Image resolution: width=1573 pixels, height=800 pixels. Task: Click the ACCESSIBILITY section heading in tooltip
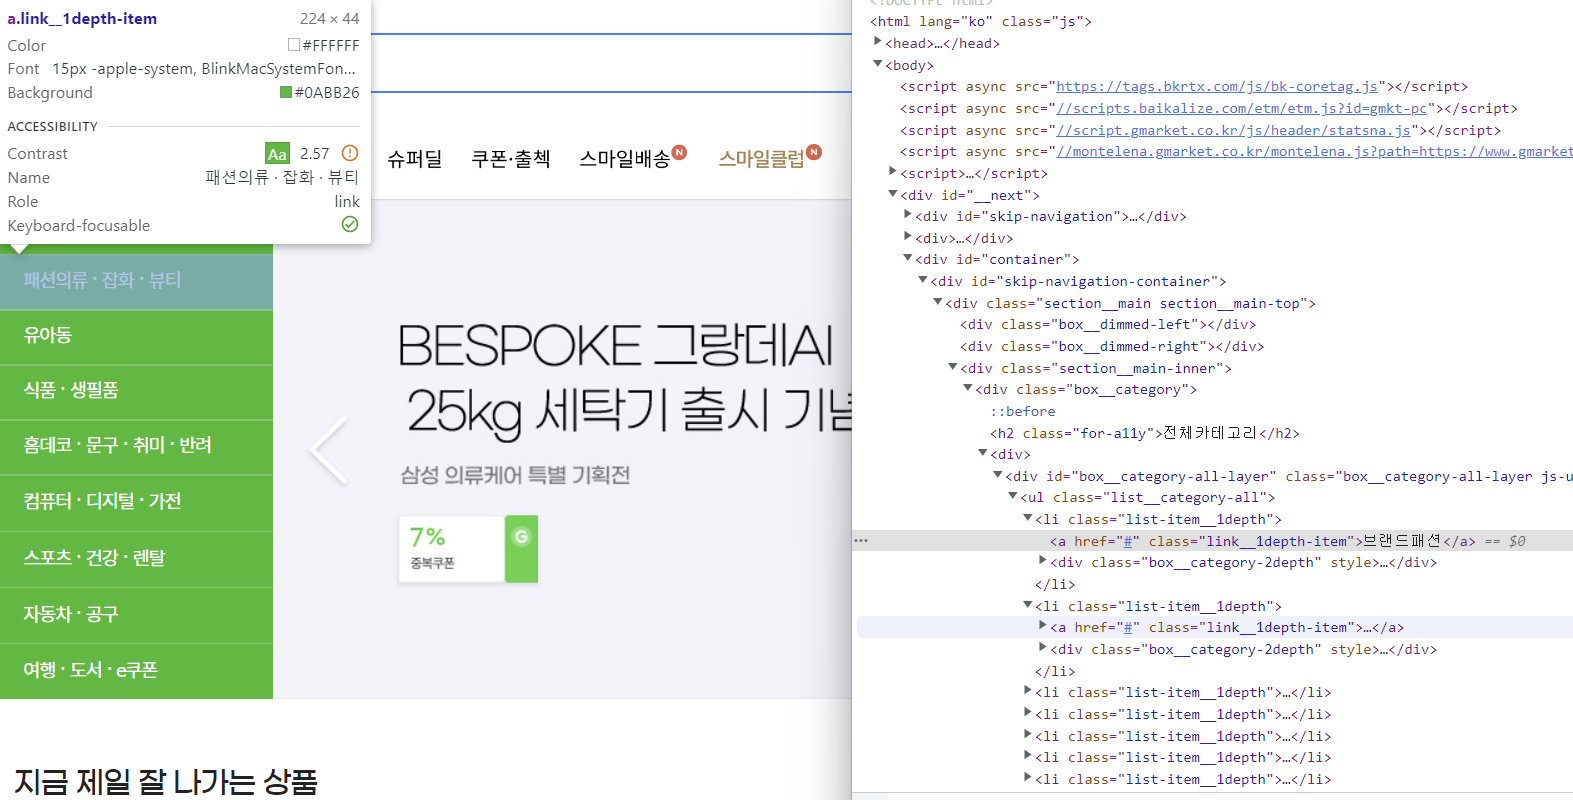pyautogui.click(x=52, y=126)
